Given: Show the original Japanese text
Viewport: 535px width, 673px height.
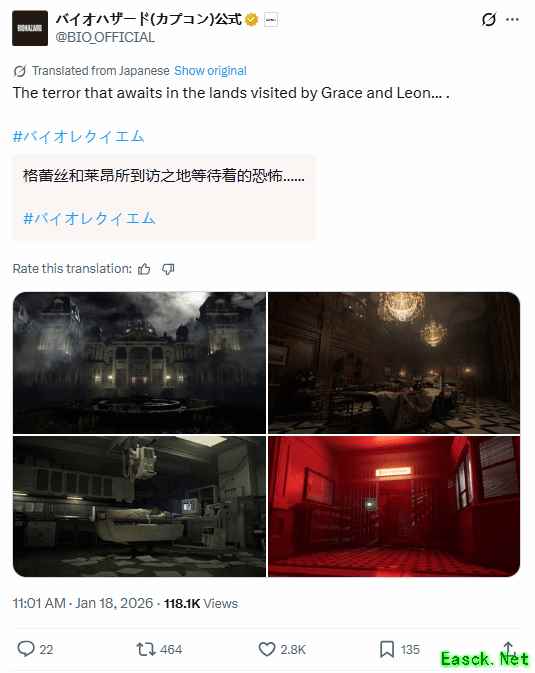Looking at the screenshot, I should pyautogui.click(x=210, y=71).
